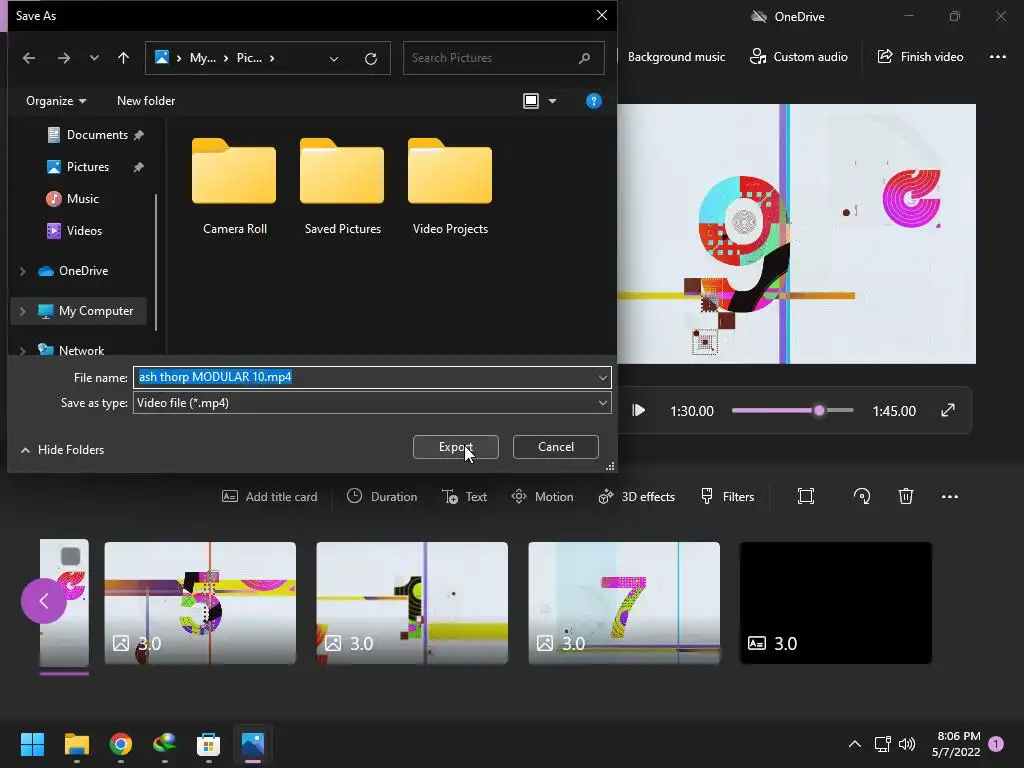
Task: Open the Video Projects folder
Action: 450,187
